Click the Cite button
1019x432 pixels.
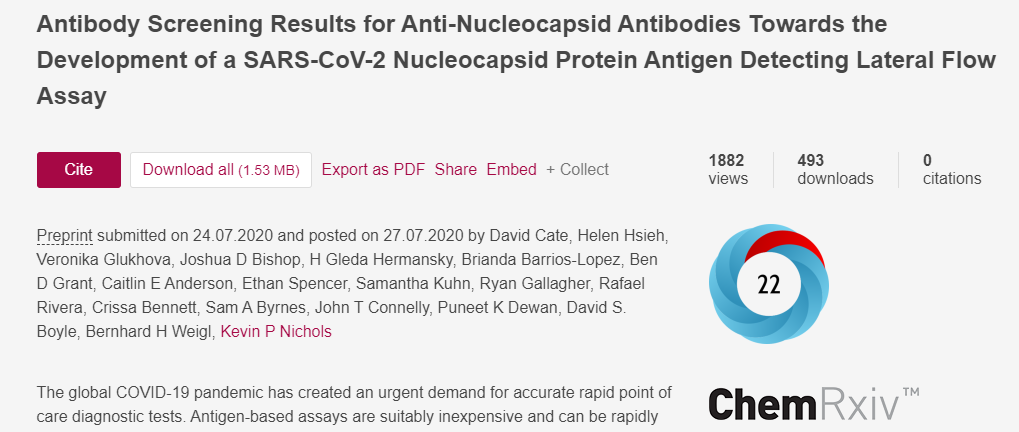pyautogui.click(x=79, y=170)
